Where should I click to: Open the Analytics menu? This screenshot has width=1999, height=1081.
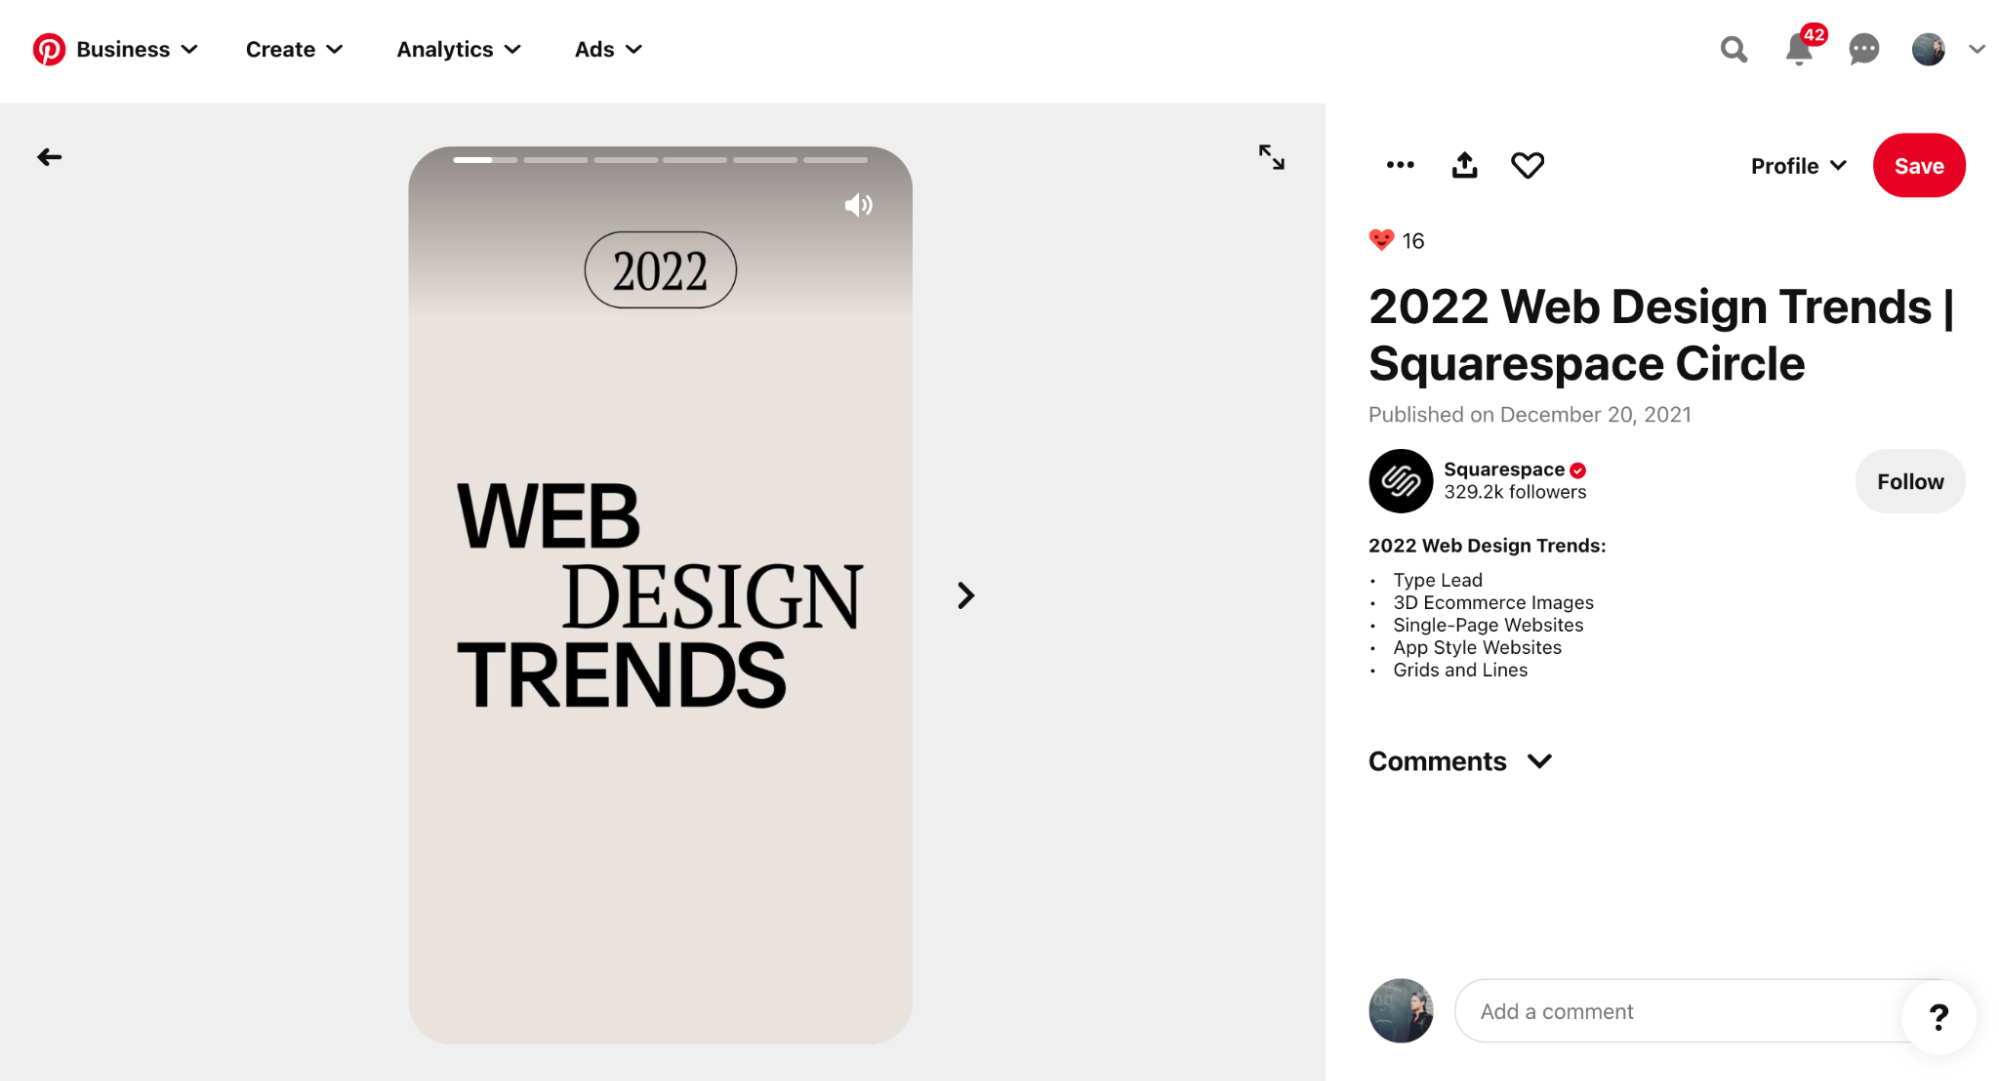(458, 49)
